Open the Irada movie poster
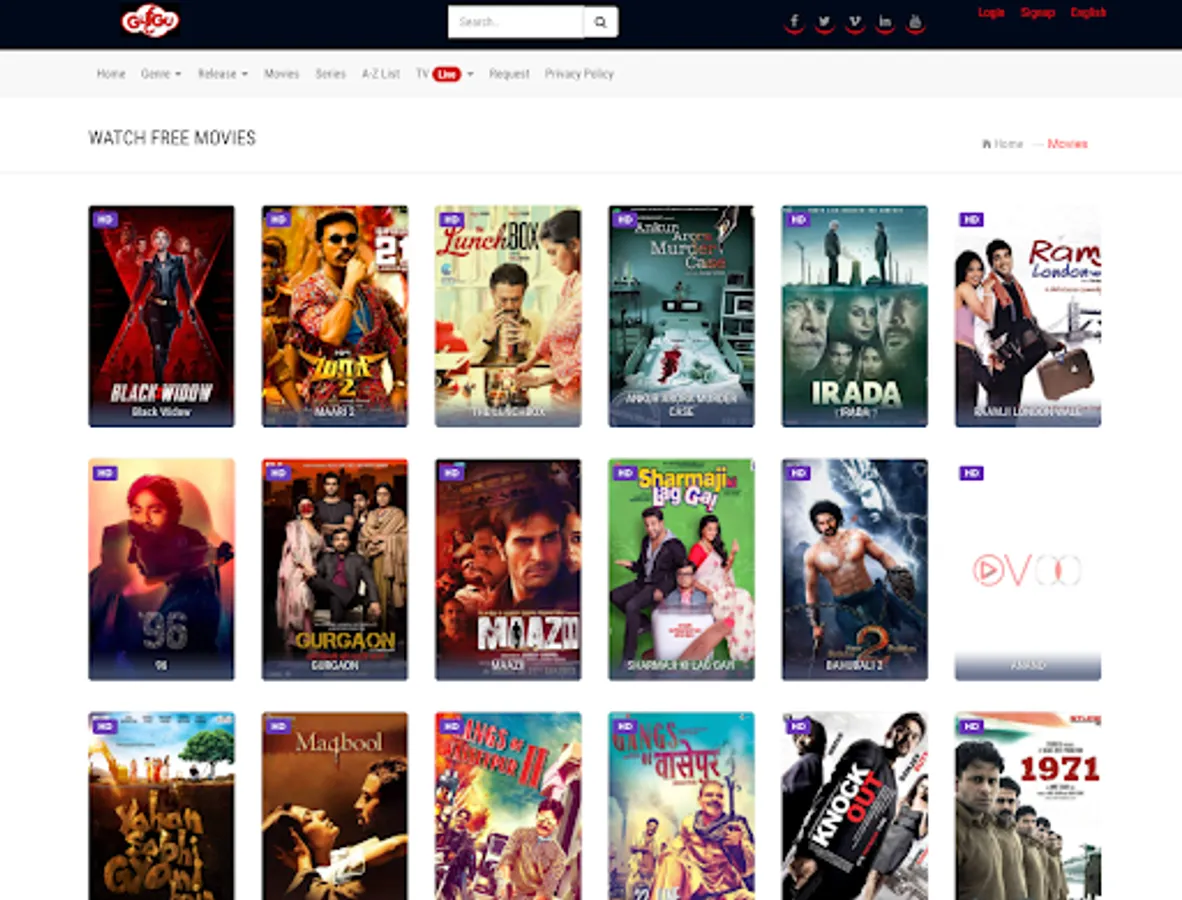Viewport: 1182px width, 900px height. [855, 316]
